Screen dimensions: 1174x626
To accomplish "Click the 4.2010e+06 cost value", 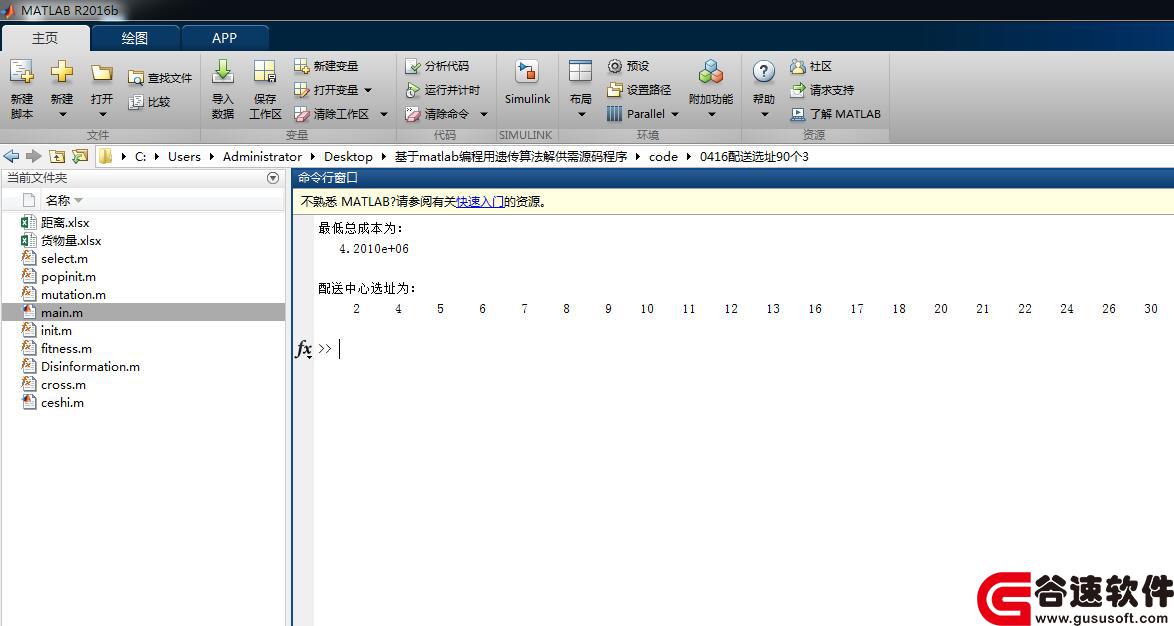I will point(374,249).
